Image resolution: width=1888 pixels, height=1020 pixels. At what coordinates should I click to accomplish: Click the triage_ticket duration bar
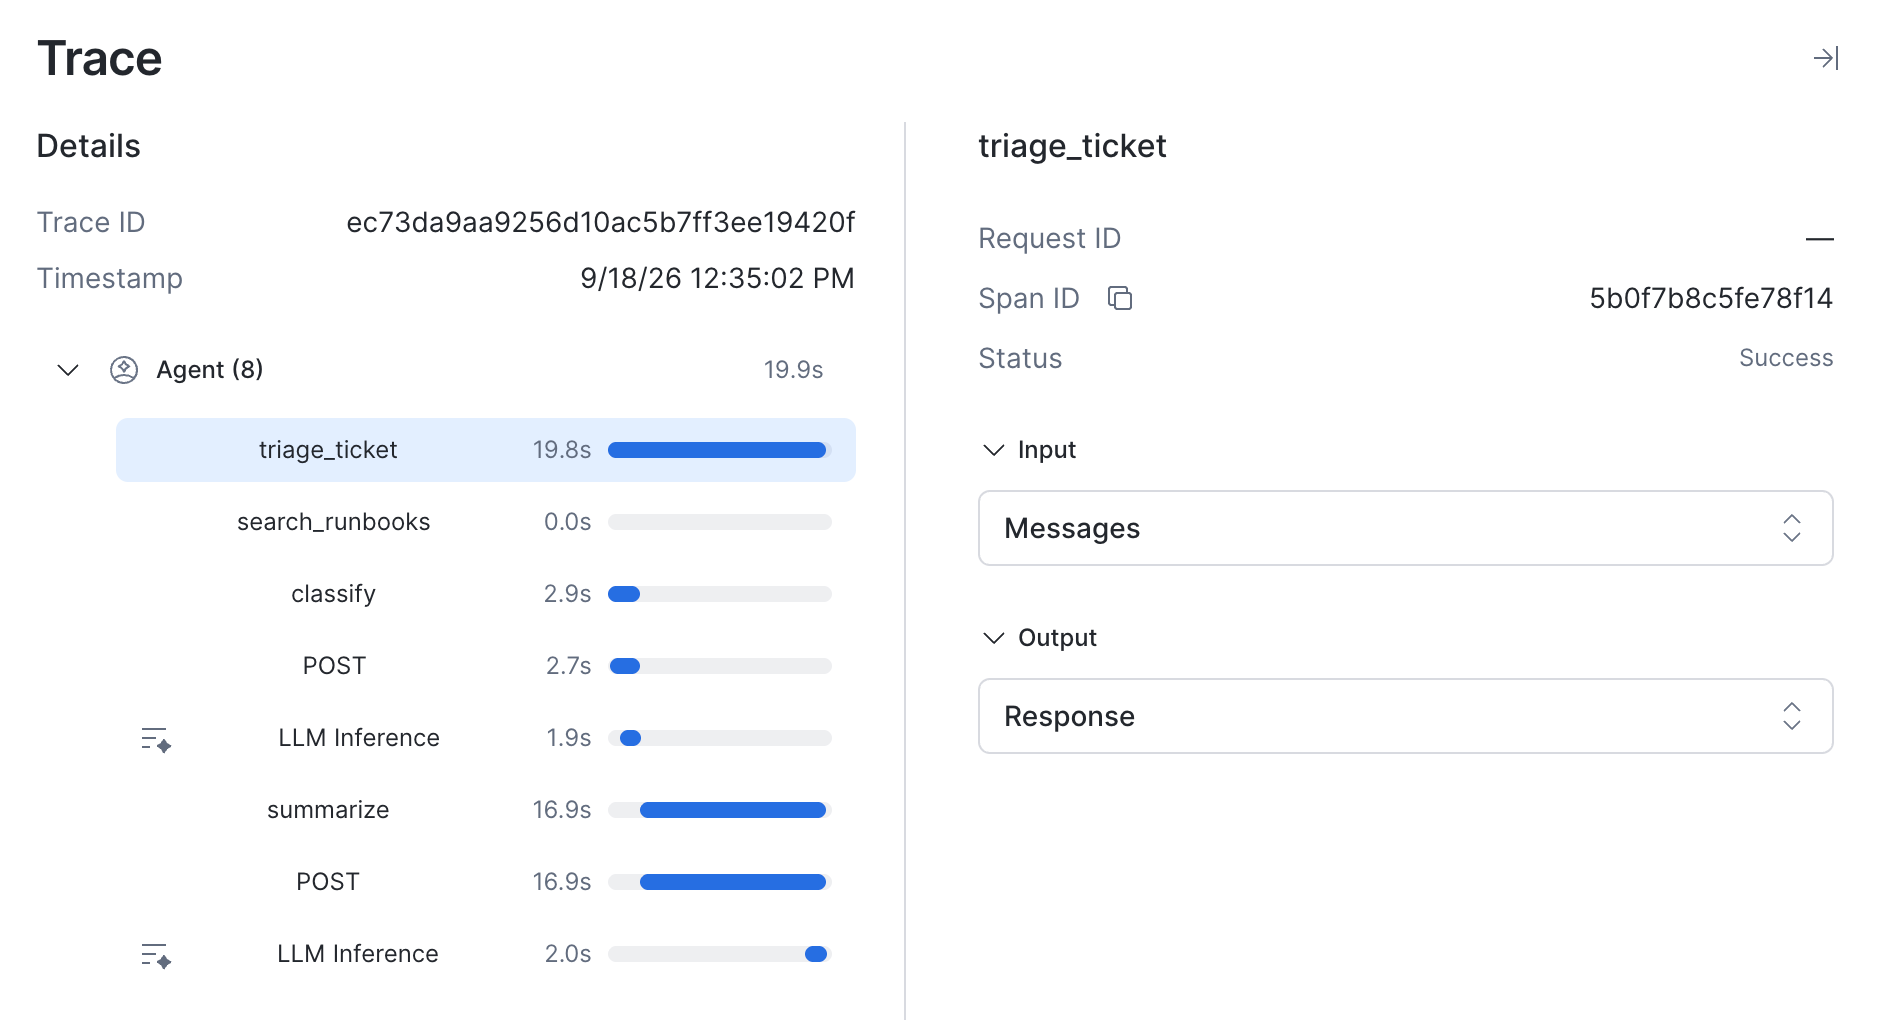(718, 450)
